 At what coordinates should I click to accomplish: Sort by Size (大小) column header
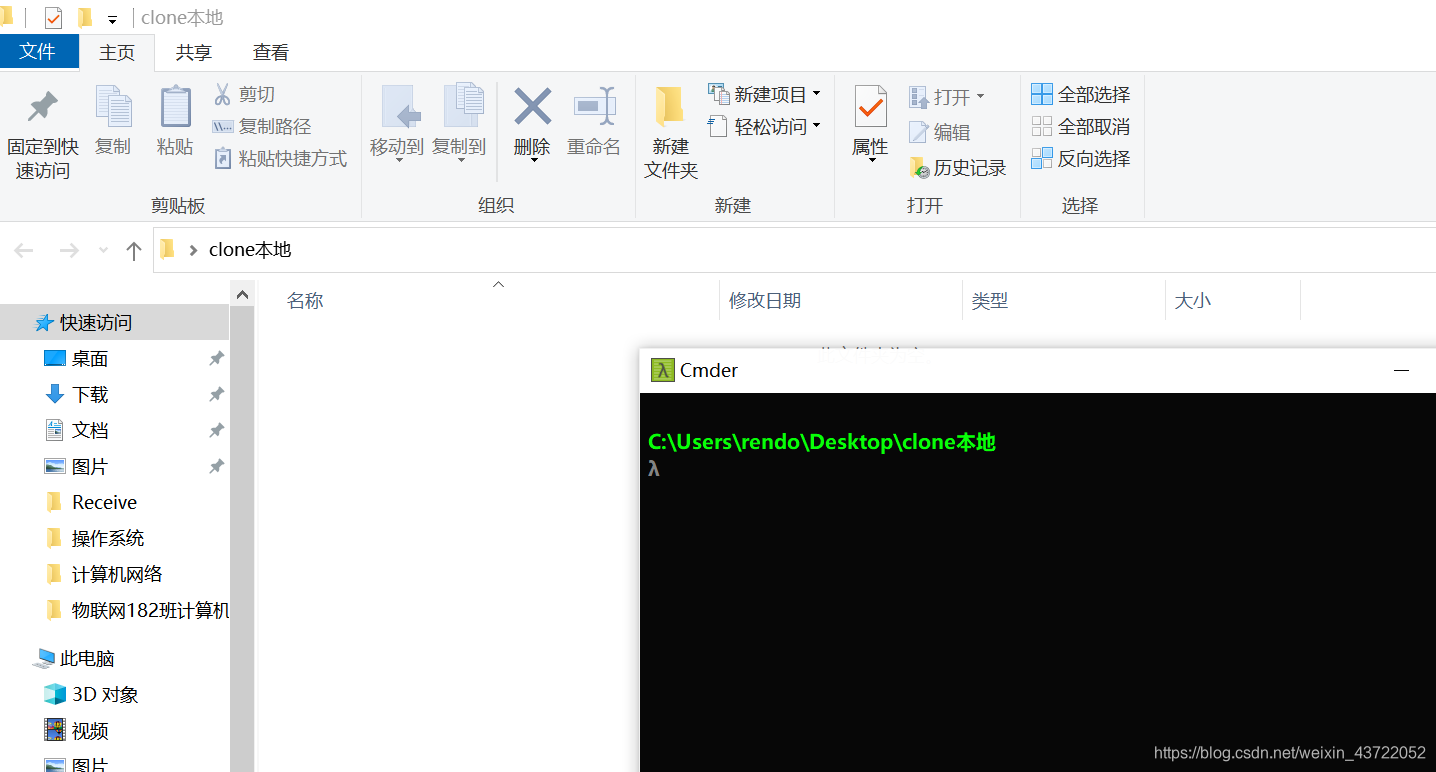coord(1192,301)
